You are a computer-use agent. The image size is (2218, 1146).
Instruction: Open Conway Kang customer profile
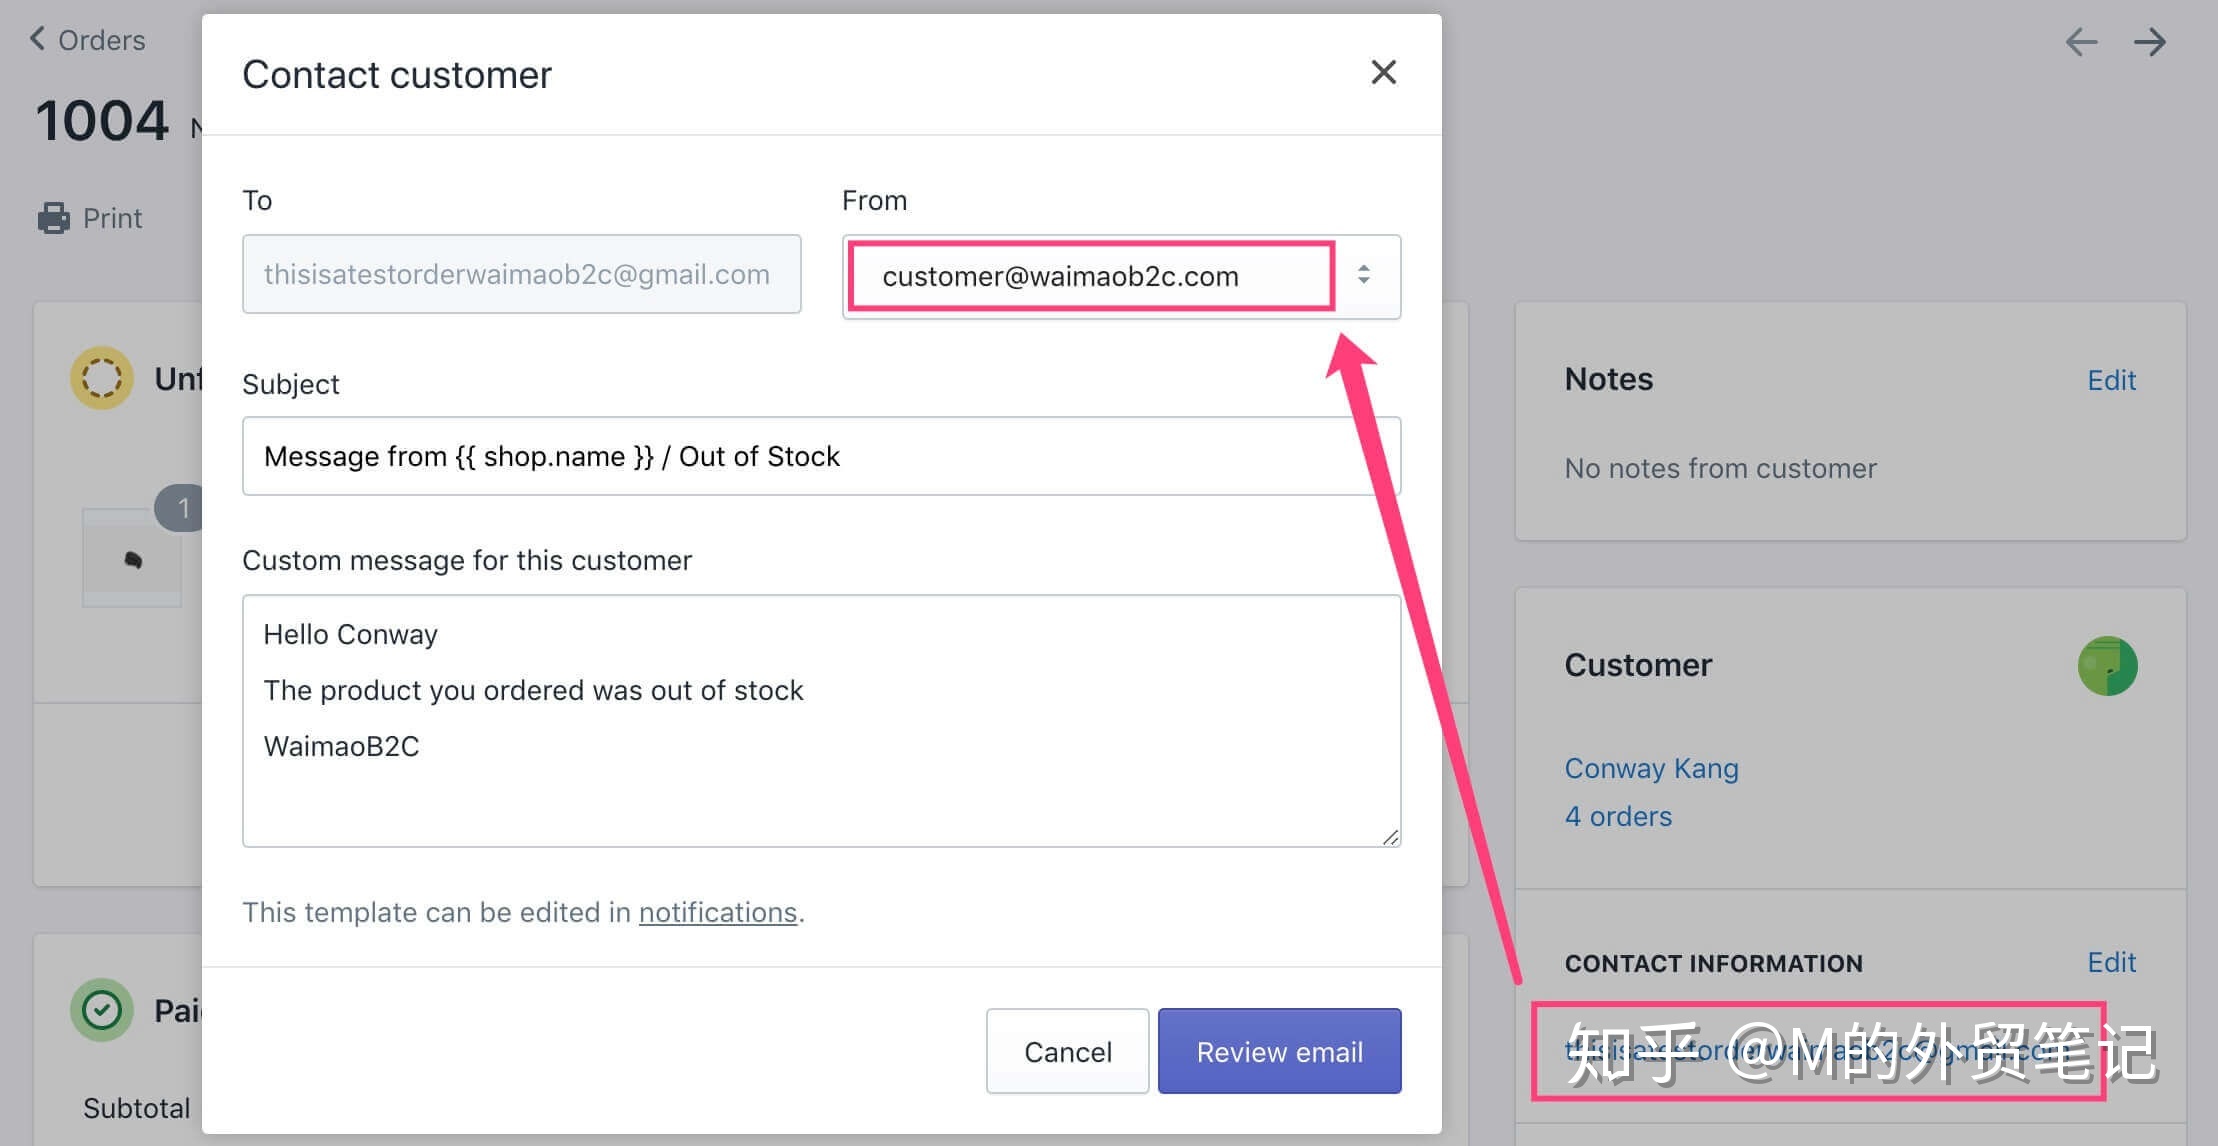(x=1651, y=768)
